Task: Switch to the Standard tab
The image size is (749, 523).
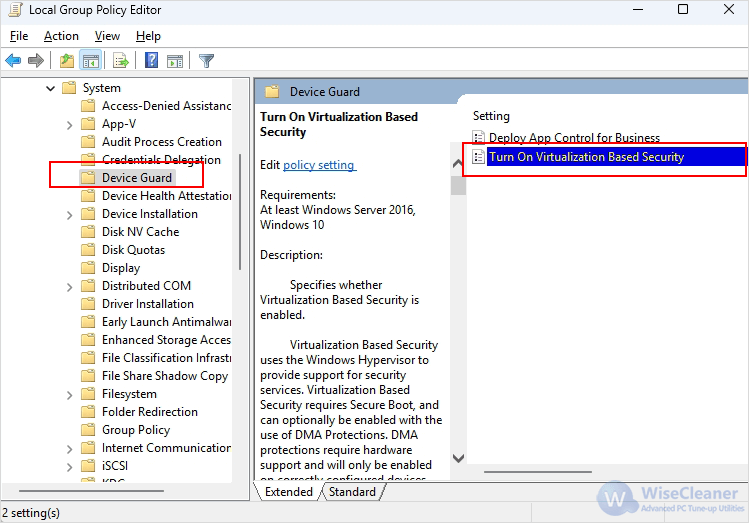Action: (x=353, y=491)
